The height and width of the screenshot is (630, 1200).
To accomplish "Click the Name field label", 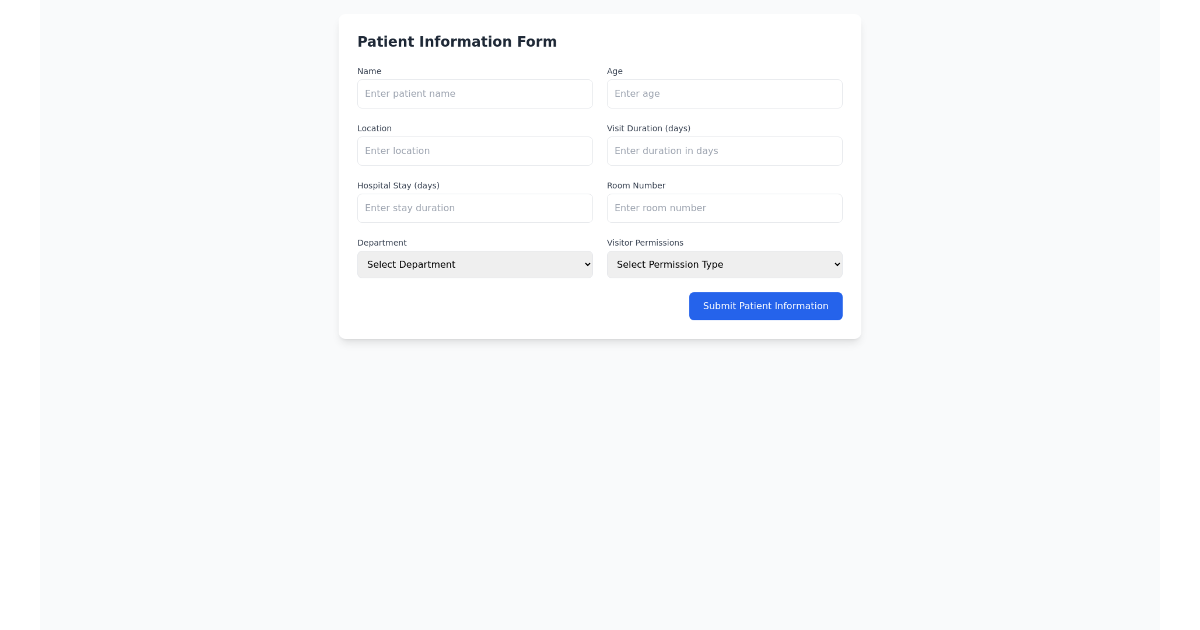I will coord(369,71).
